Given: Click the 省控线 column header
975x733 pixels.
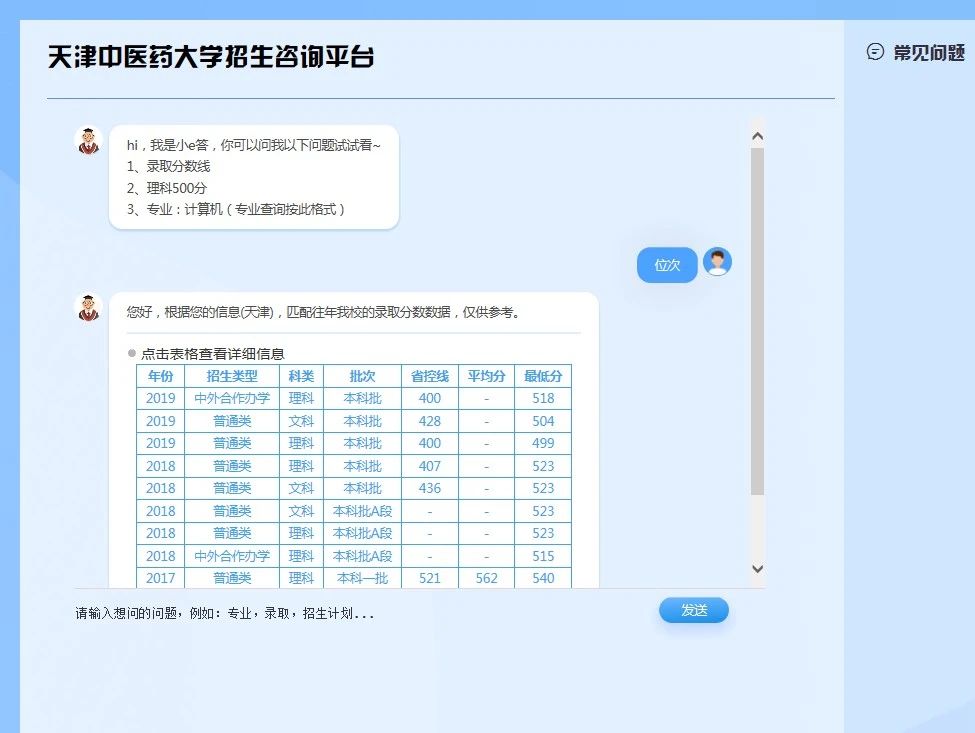Looking at the screenshot, I should [430, 376].
